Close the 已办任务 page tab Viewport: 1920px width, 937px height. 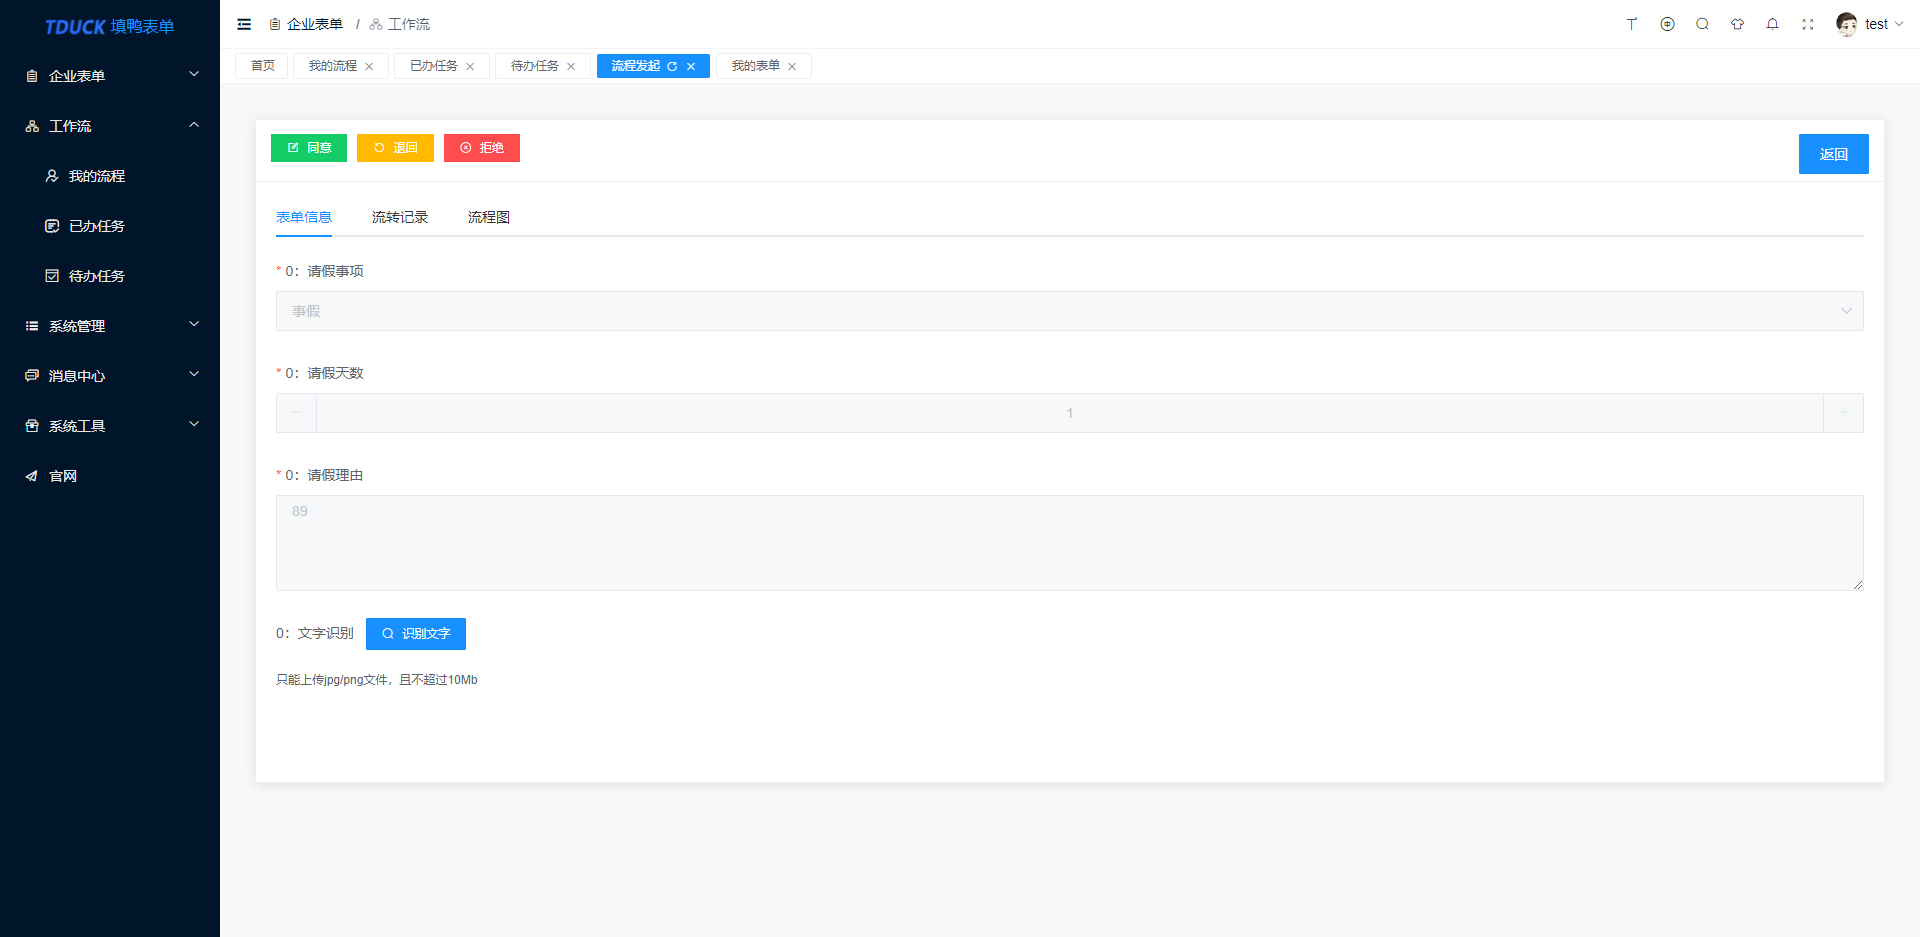[470, 67]
